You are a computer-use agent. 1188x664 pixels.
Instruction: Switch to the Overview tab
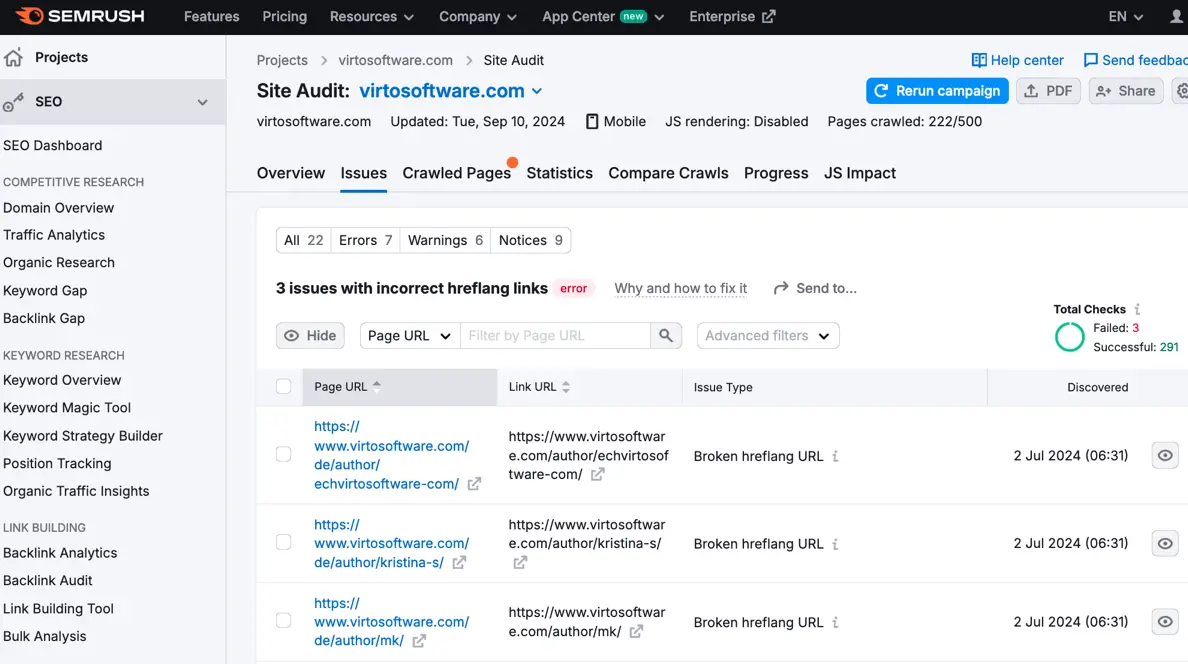[291, 174]
